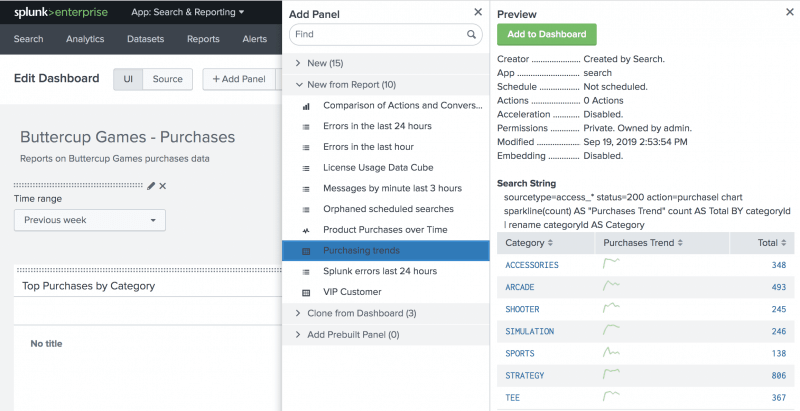Click list icon beside Splunk errors last 24 hours
This screenshot has width=800, height=411.
[306, 272]
